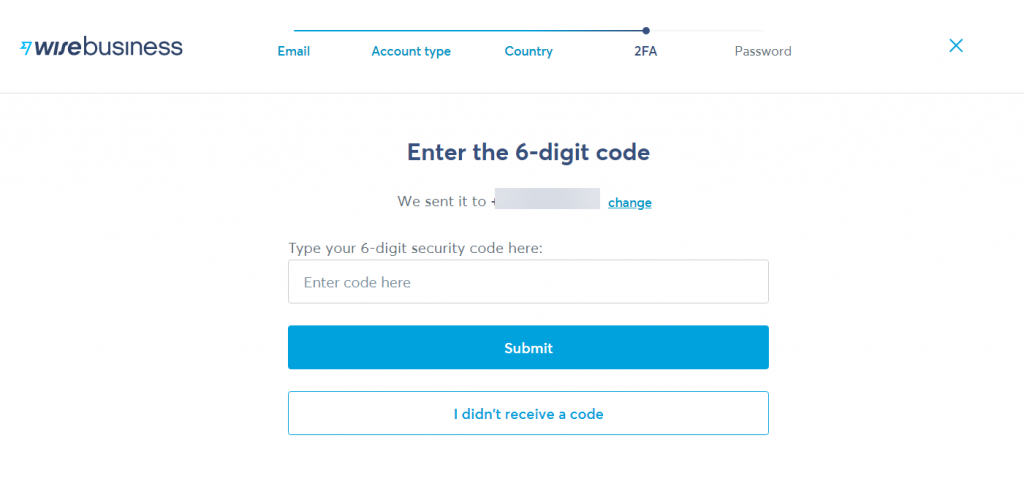This screenshot has height=487, width=1024.
Task: Select the 2FA step label
Action: (646, 51)
